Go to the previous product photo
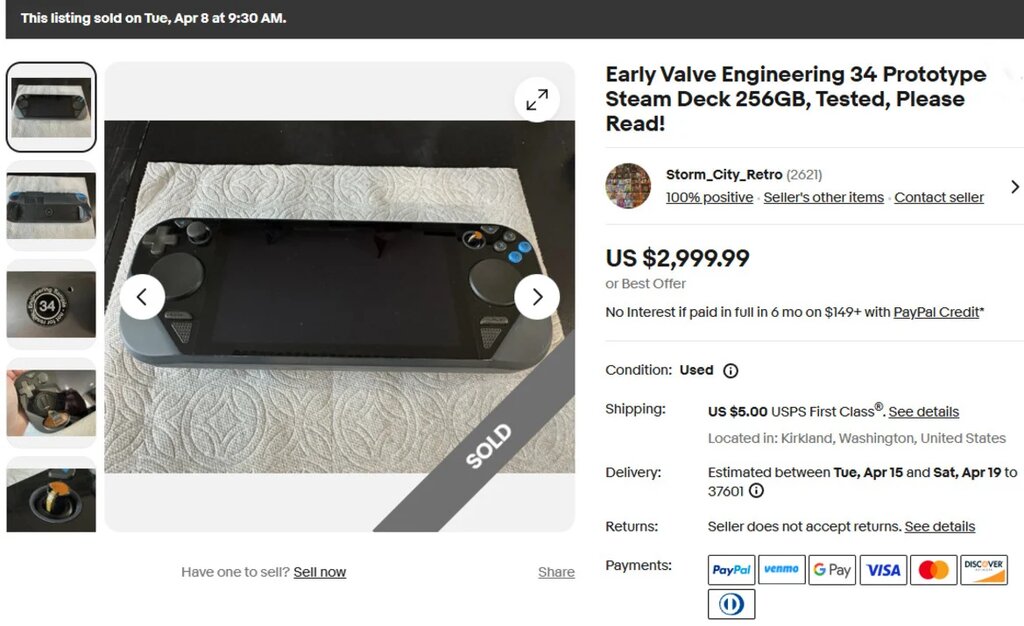Screen dimensions: 1024x626 point(142,297)
